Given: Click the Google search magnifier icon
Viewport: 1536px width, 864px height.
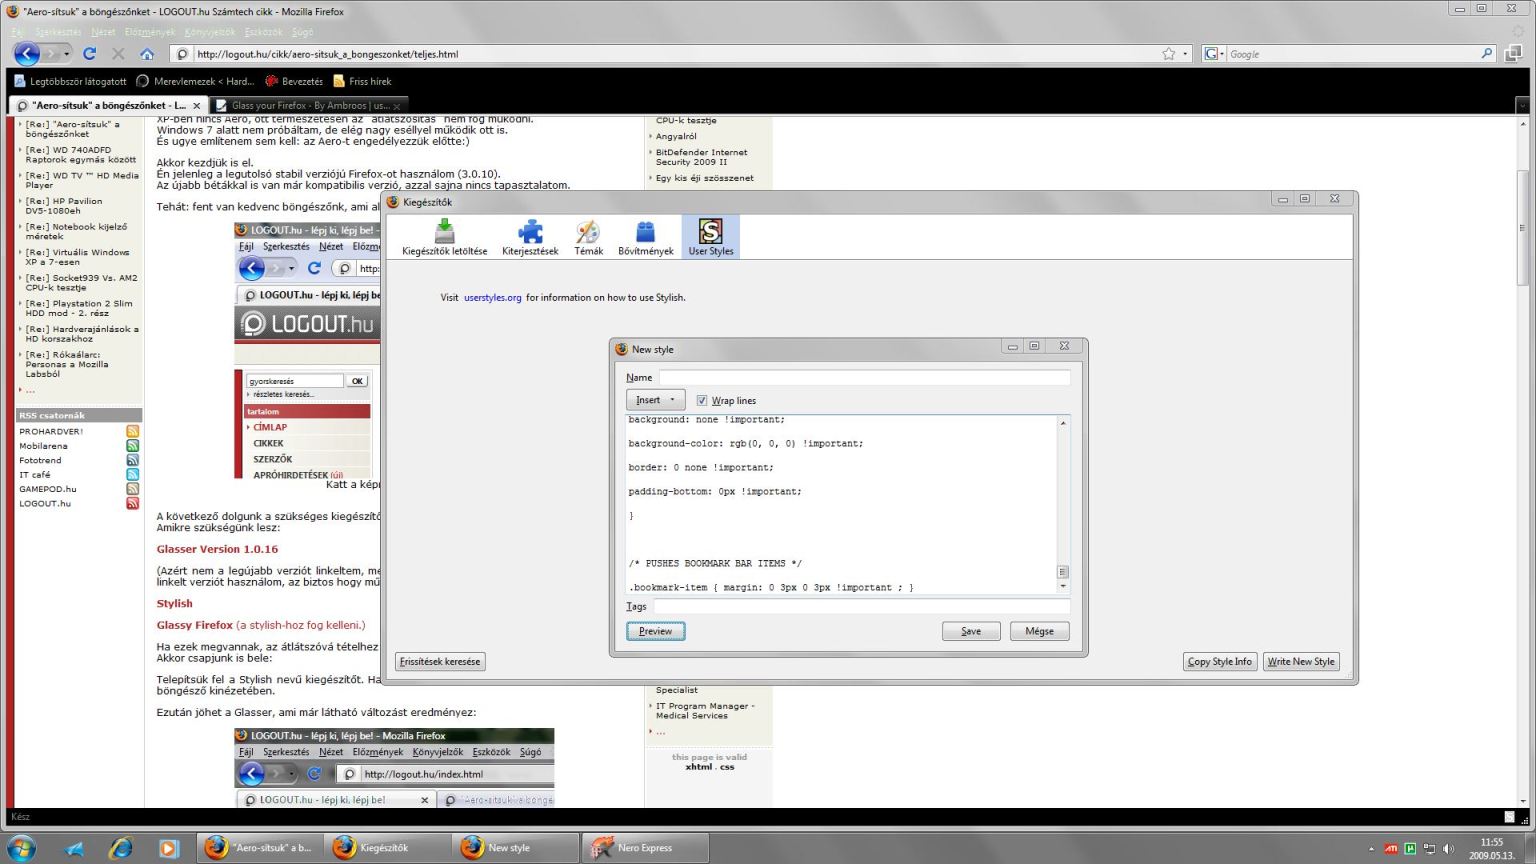Looking at the screenshot, I should coord(1487,54).
